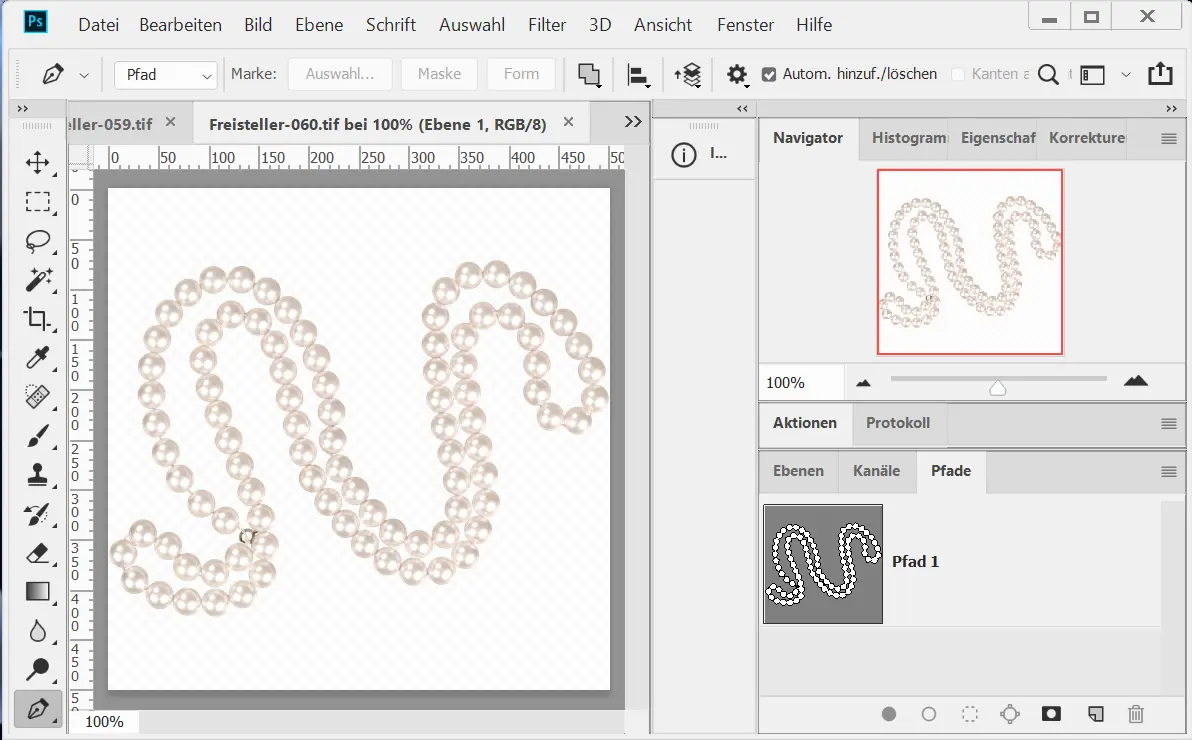Toggle the Kanten ausrichten checkbox

click(x=958, y=74)
